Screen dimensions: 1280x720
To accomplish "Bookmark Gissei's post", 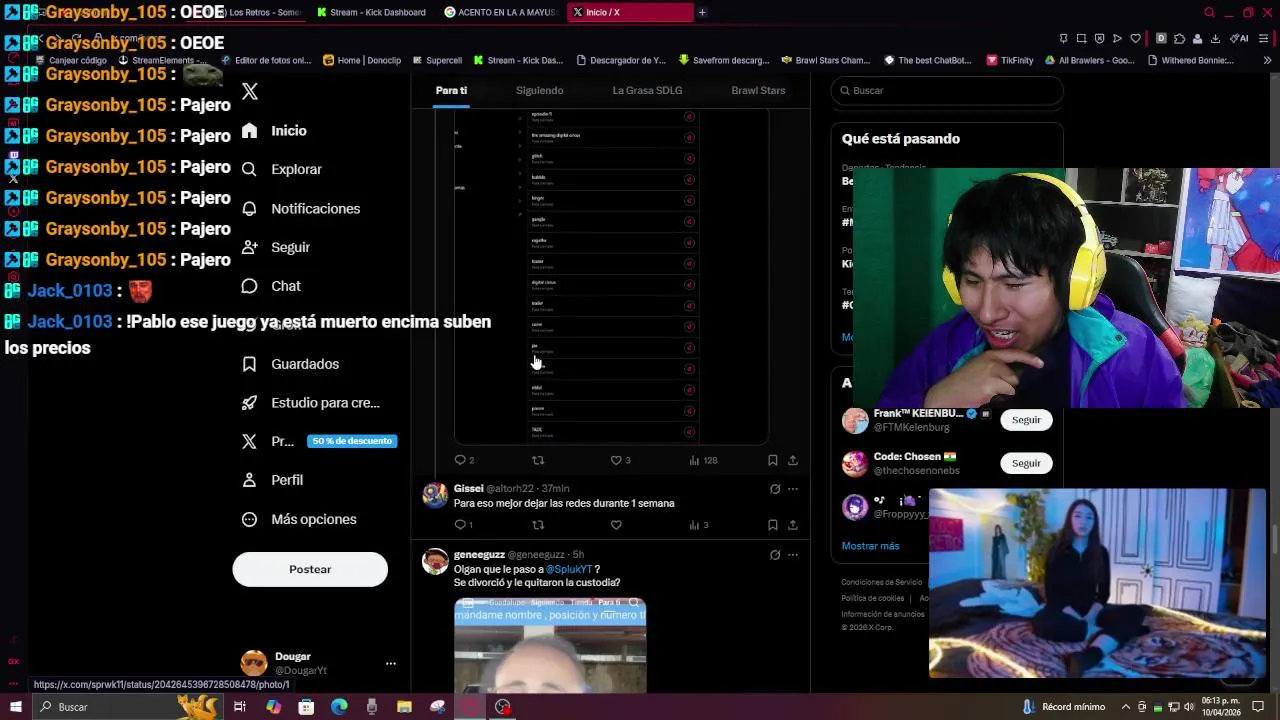I will click(x=773, y=525).
